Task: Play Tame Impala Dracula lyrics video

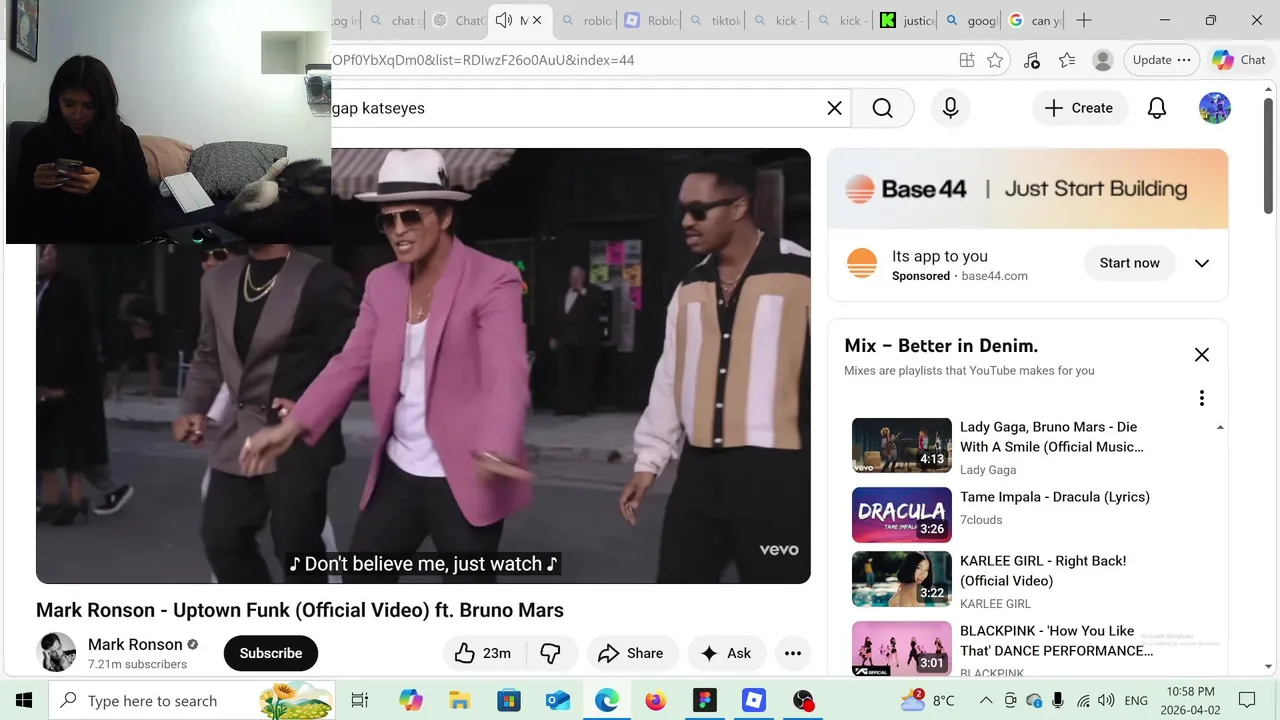Action: (x=902, y=515)
